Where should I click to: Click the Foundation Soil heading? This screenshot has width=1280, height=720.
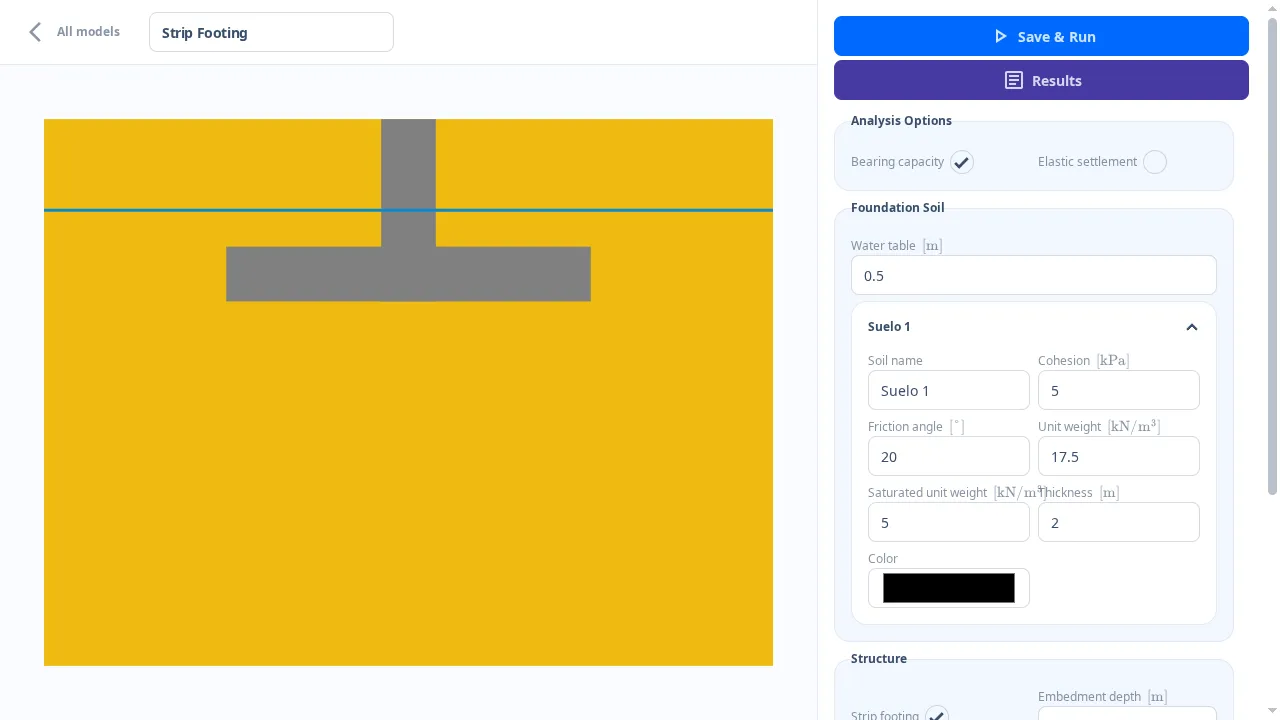click(x=897, y=208)
